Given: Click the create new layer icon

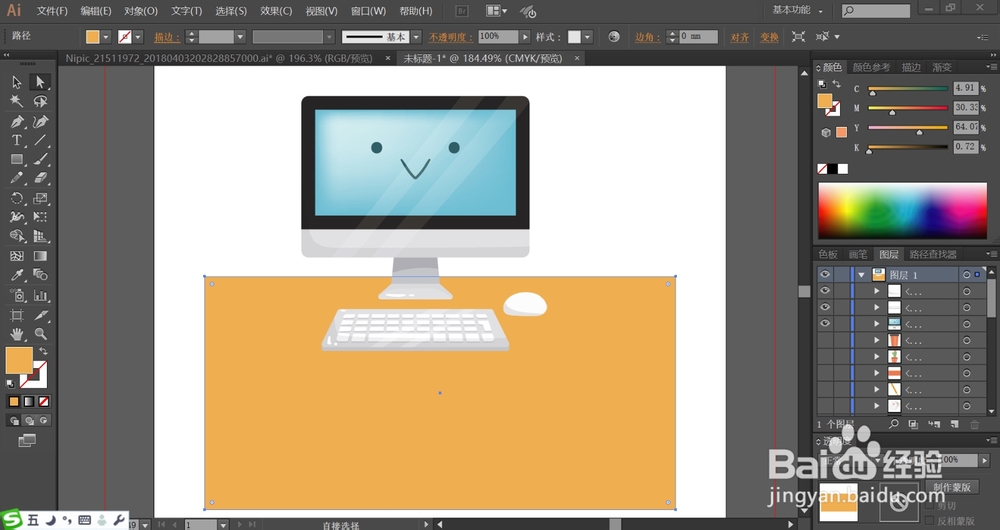Looking at the screenshot, I should (955, 424).
